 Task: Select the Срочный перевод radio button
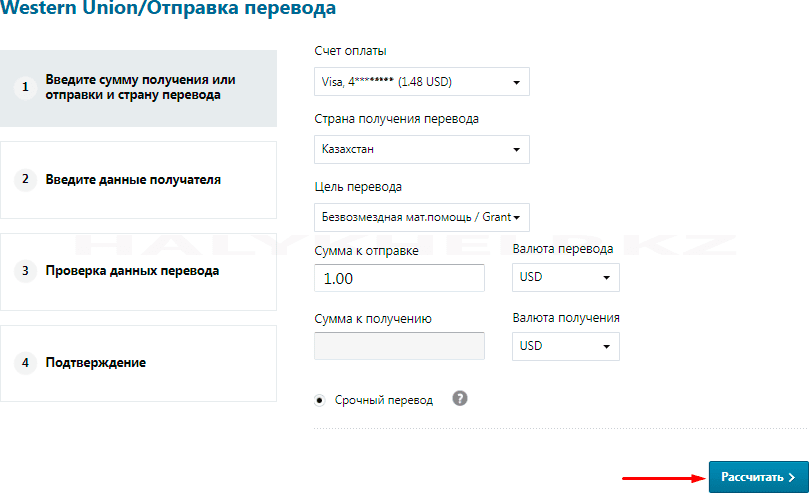(320, 400)
